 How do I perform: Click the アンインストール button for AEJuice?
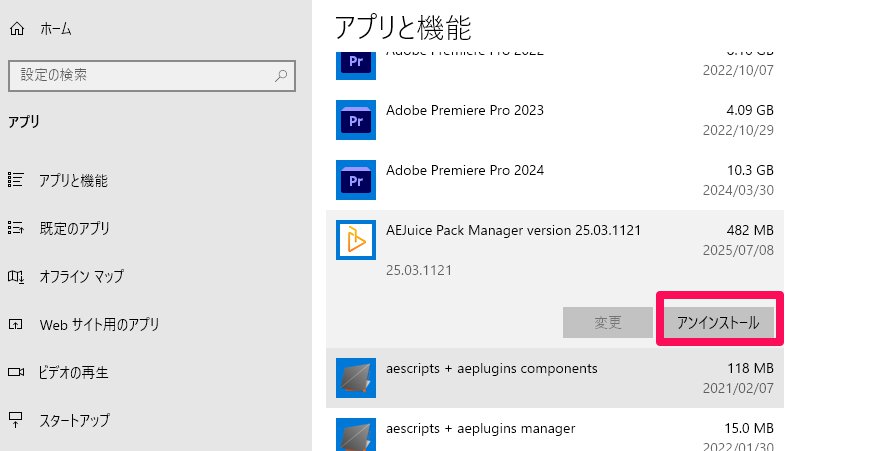point(717,322)
